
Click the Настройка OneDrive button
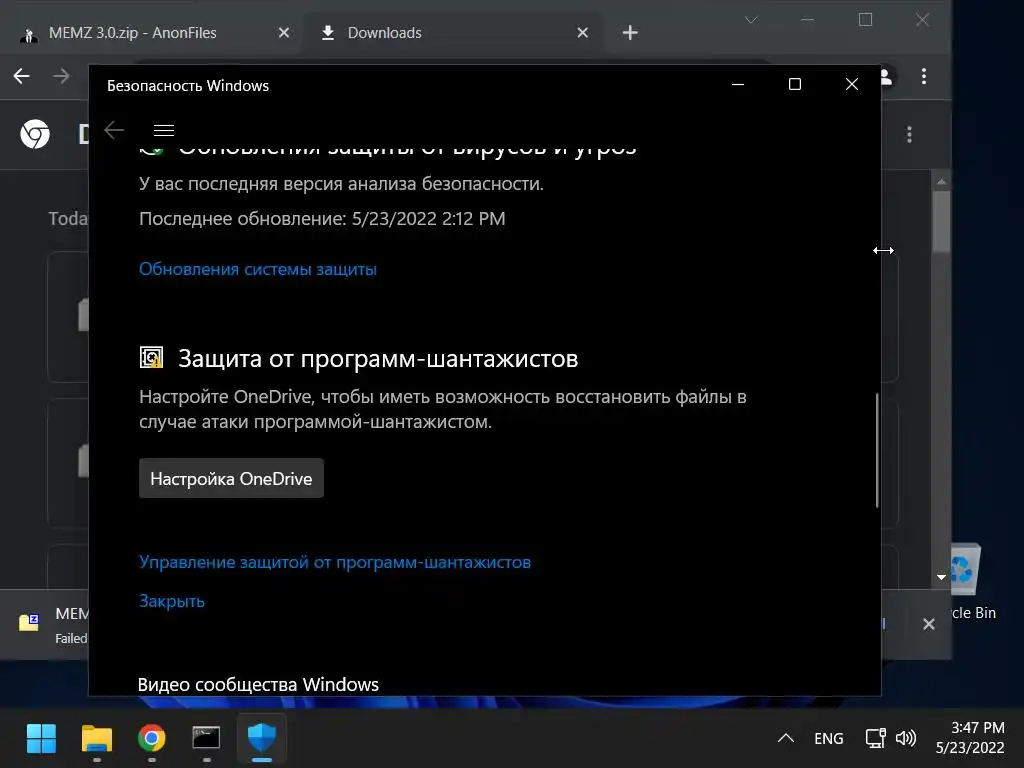pos(231,479)
